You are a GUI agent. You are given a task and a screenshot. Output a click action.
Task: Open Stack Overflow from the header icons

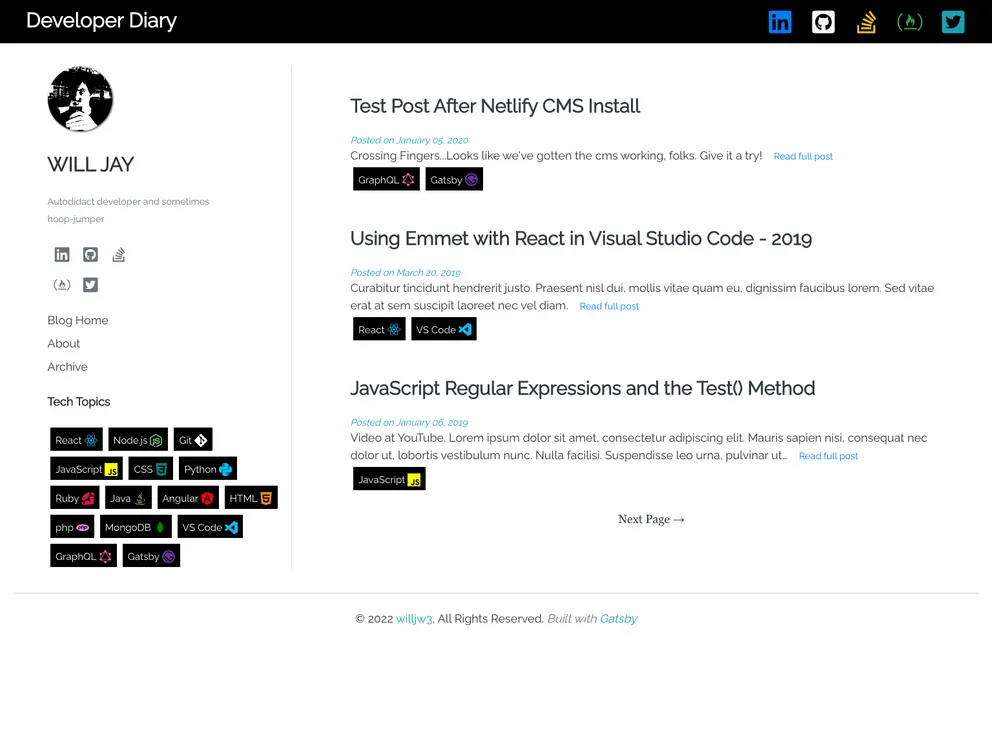point(865,20)
